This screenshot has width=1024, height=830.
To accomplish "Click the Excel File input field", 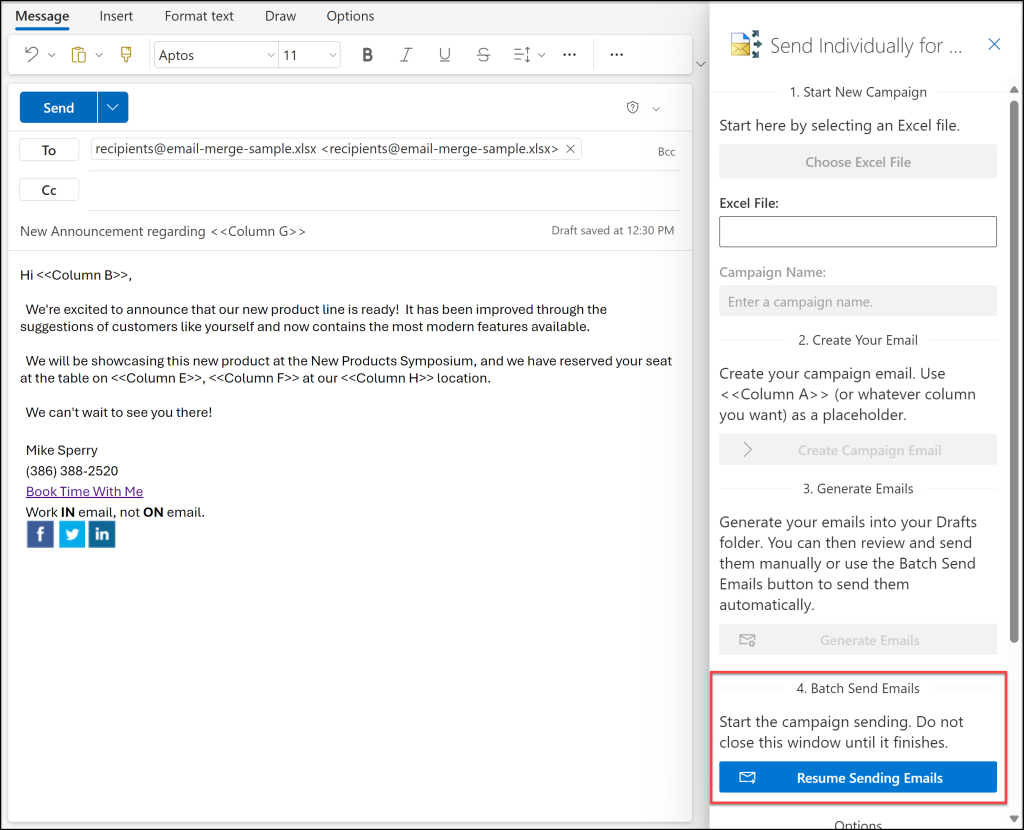I will click(858, 232).
